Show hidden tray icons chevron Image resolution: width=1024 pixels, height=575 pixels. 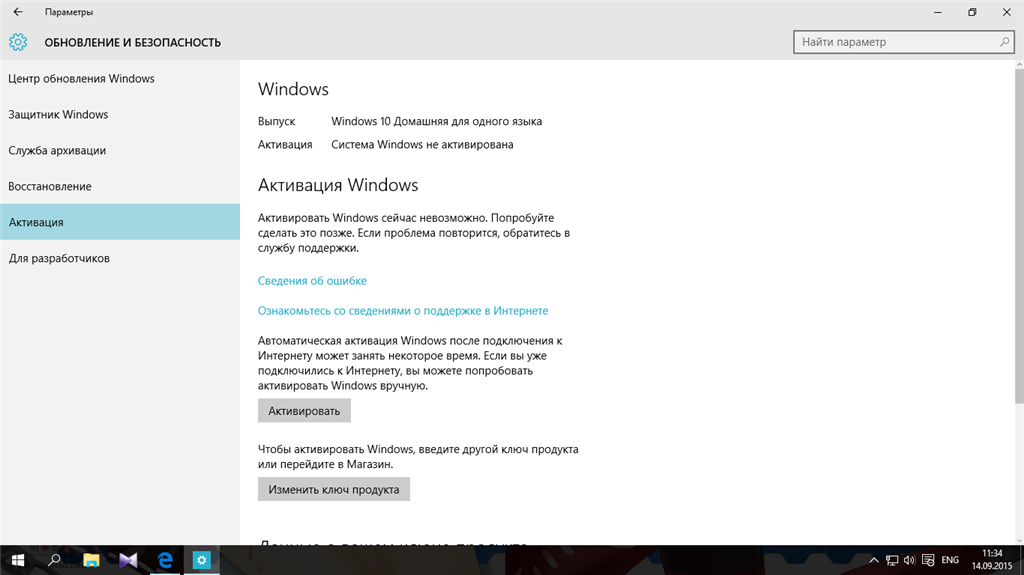pyautogui.click(x=874, y=561)
